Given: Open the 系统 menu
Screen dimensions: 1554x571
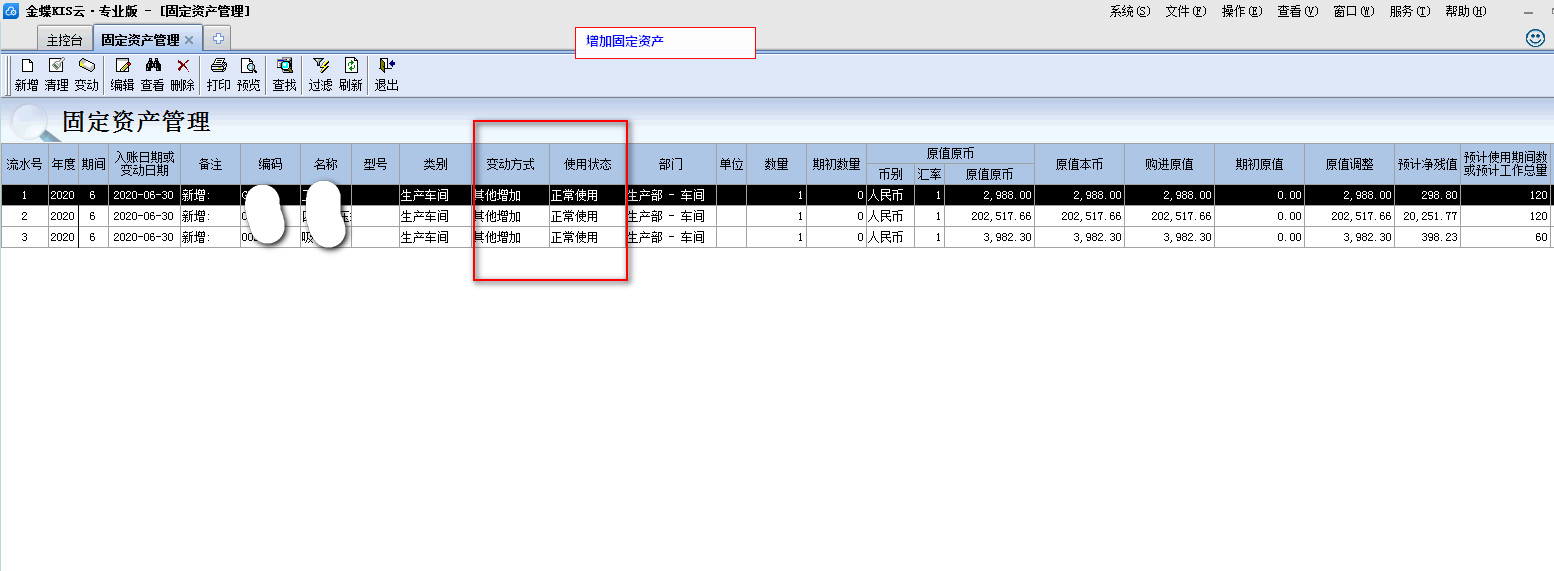Looking at the screenshot, I should [1130, 12].
